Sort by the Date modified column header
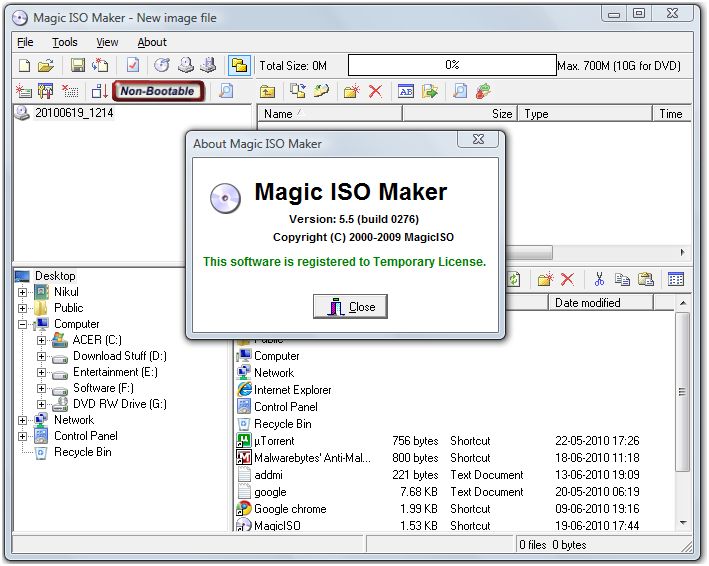Image resolution: width=709 pixels, height=566 pixels. pos(600,303)
